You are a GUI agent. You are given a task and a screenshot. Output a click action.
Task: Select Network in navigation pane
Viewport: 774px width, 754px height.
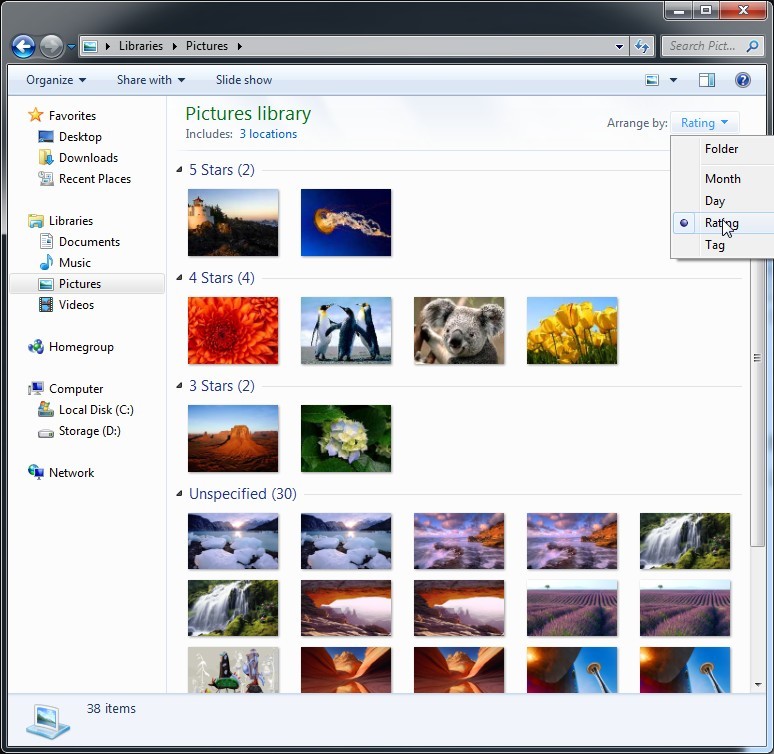[71, 473]
